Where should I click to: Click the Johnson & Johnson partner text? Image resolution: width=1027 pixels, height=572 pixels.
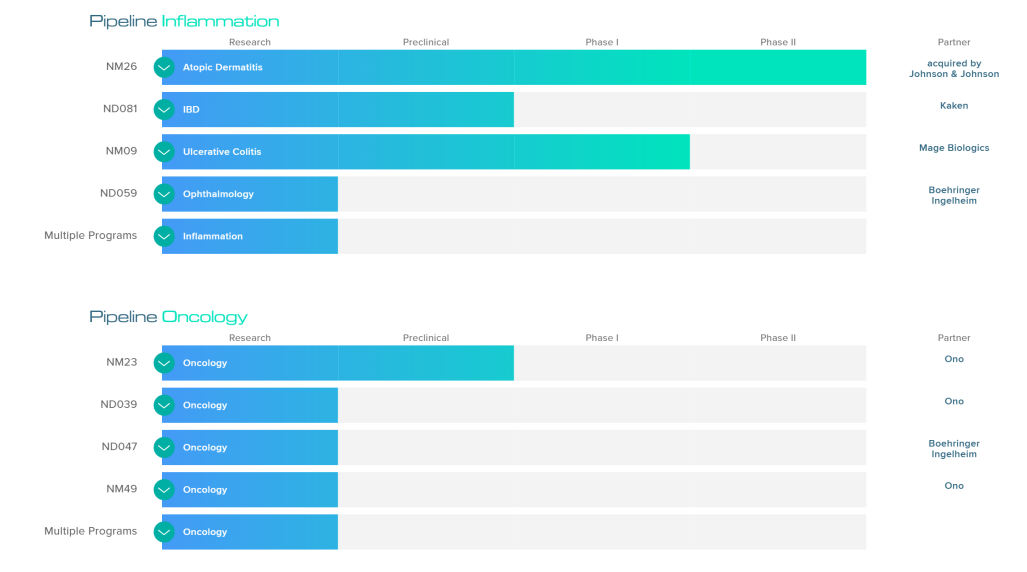pyautogui.click(x=953, y=74)
